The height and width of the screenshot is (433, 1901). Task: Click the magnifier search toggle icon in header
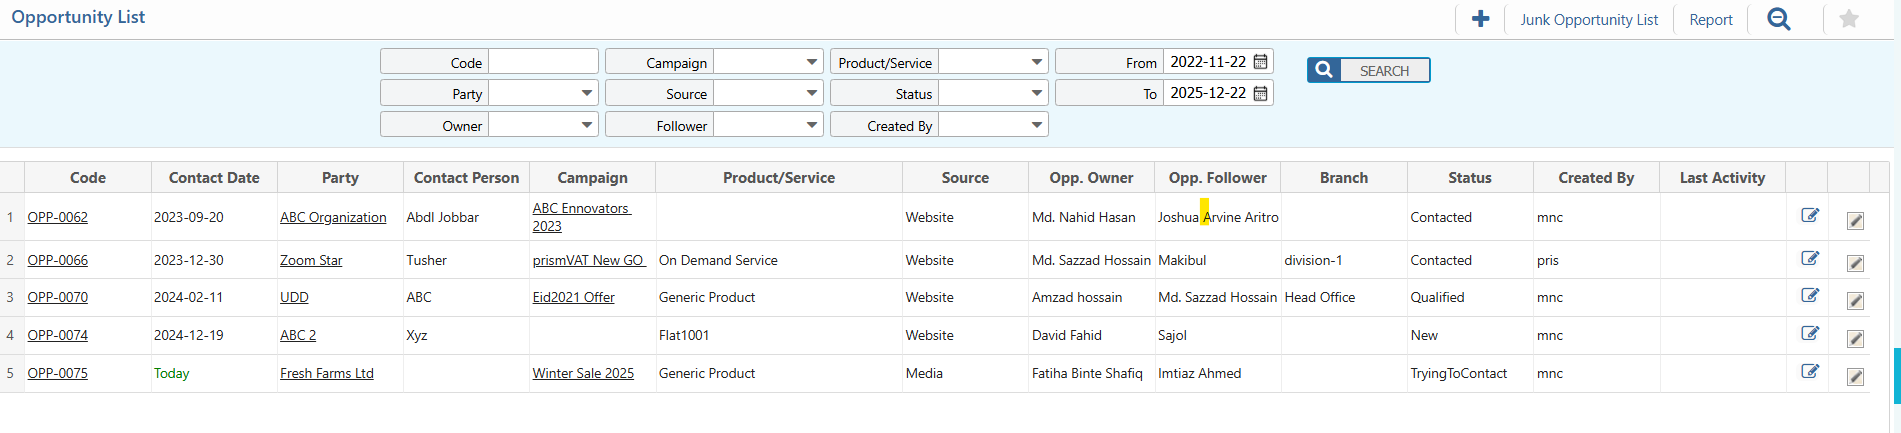(1778, 19)
